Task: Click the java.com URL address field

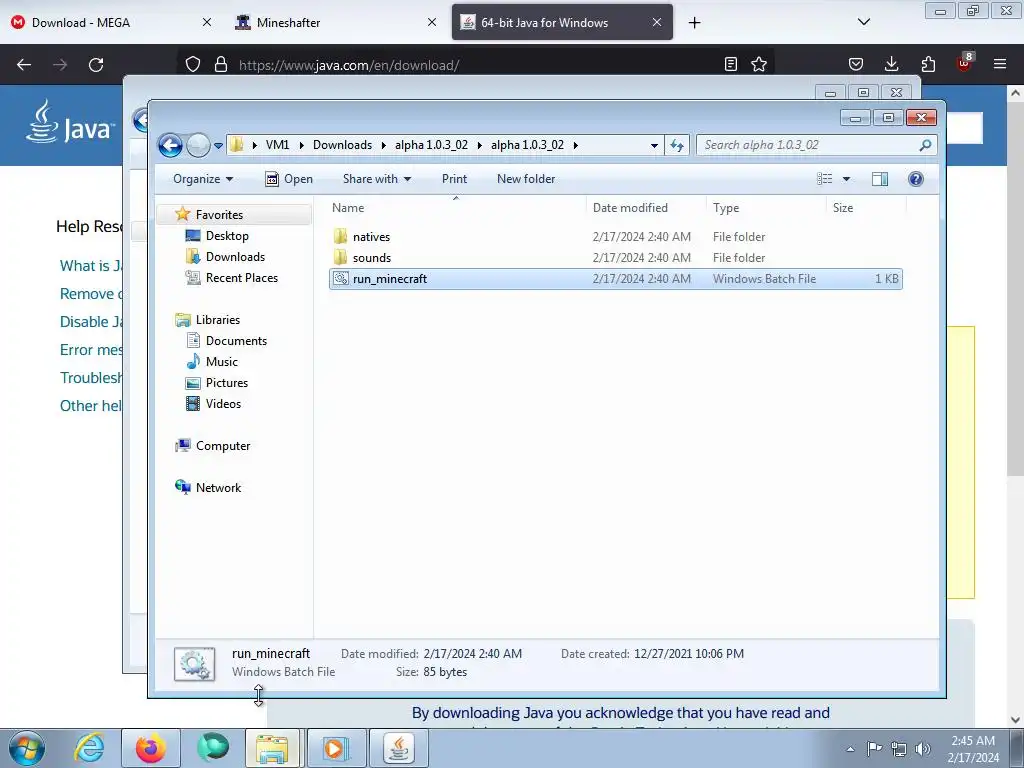Action: pos(349,65)
